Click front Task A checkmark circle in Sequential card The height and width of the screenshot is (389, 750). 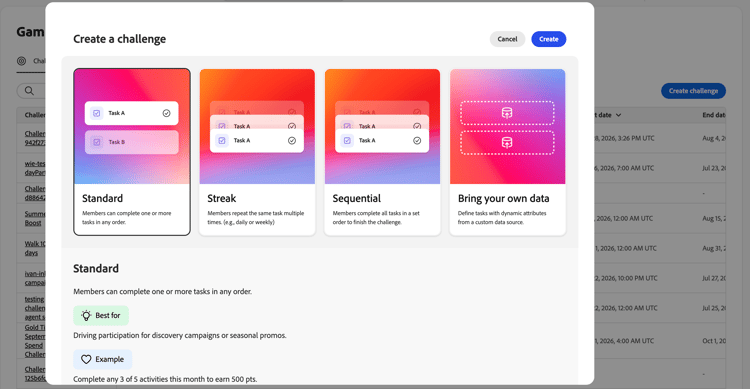417,141
